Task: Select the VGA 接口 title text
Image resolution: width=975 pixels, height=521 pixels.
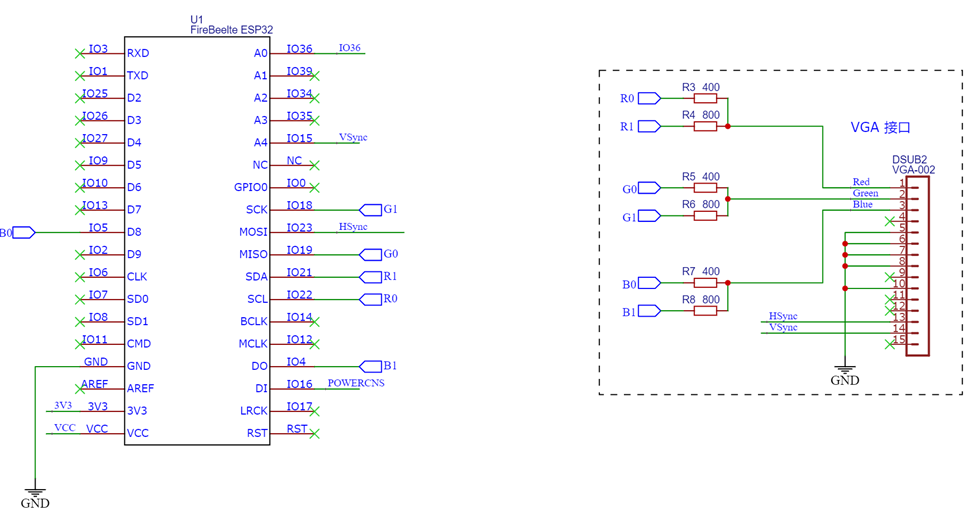Action: tap(880, 127)
